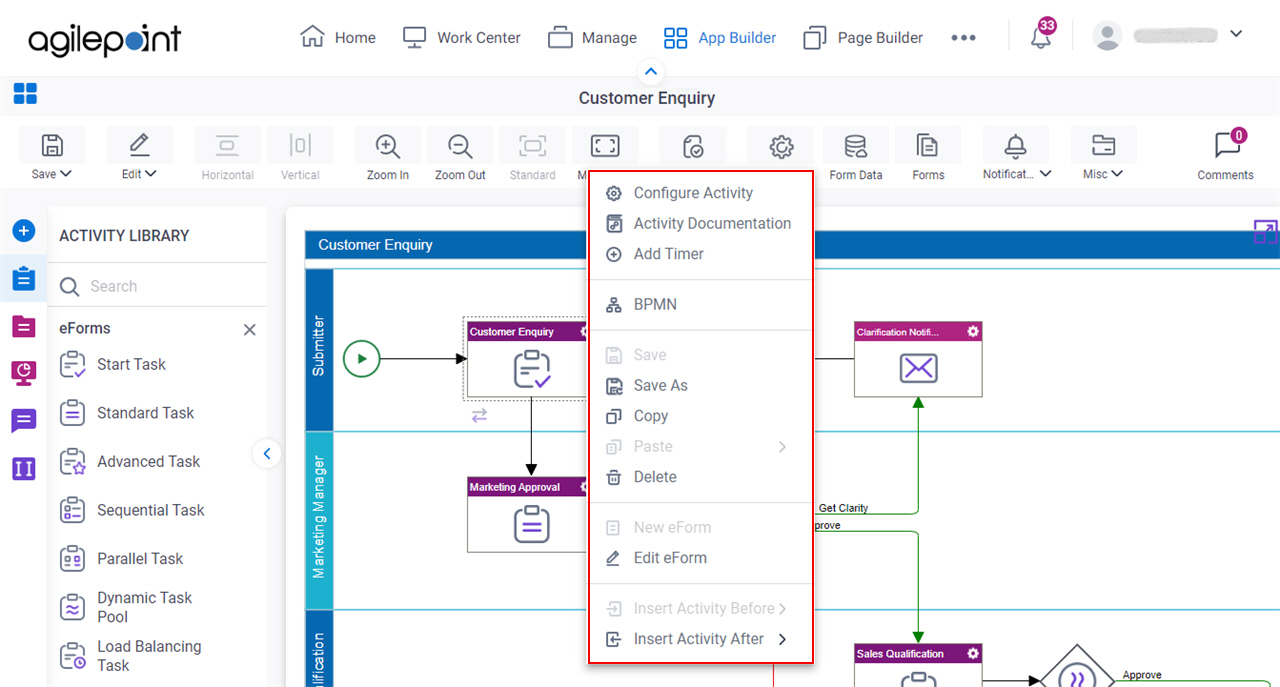Open the Edit dropdown arrow

pyautogui.click(x=151, y=174)
